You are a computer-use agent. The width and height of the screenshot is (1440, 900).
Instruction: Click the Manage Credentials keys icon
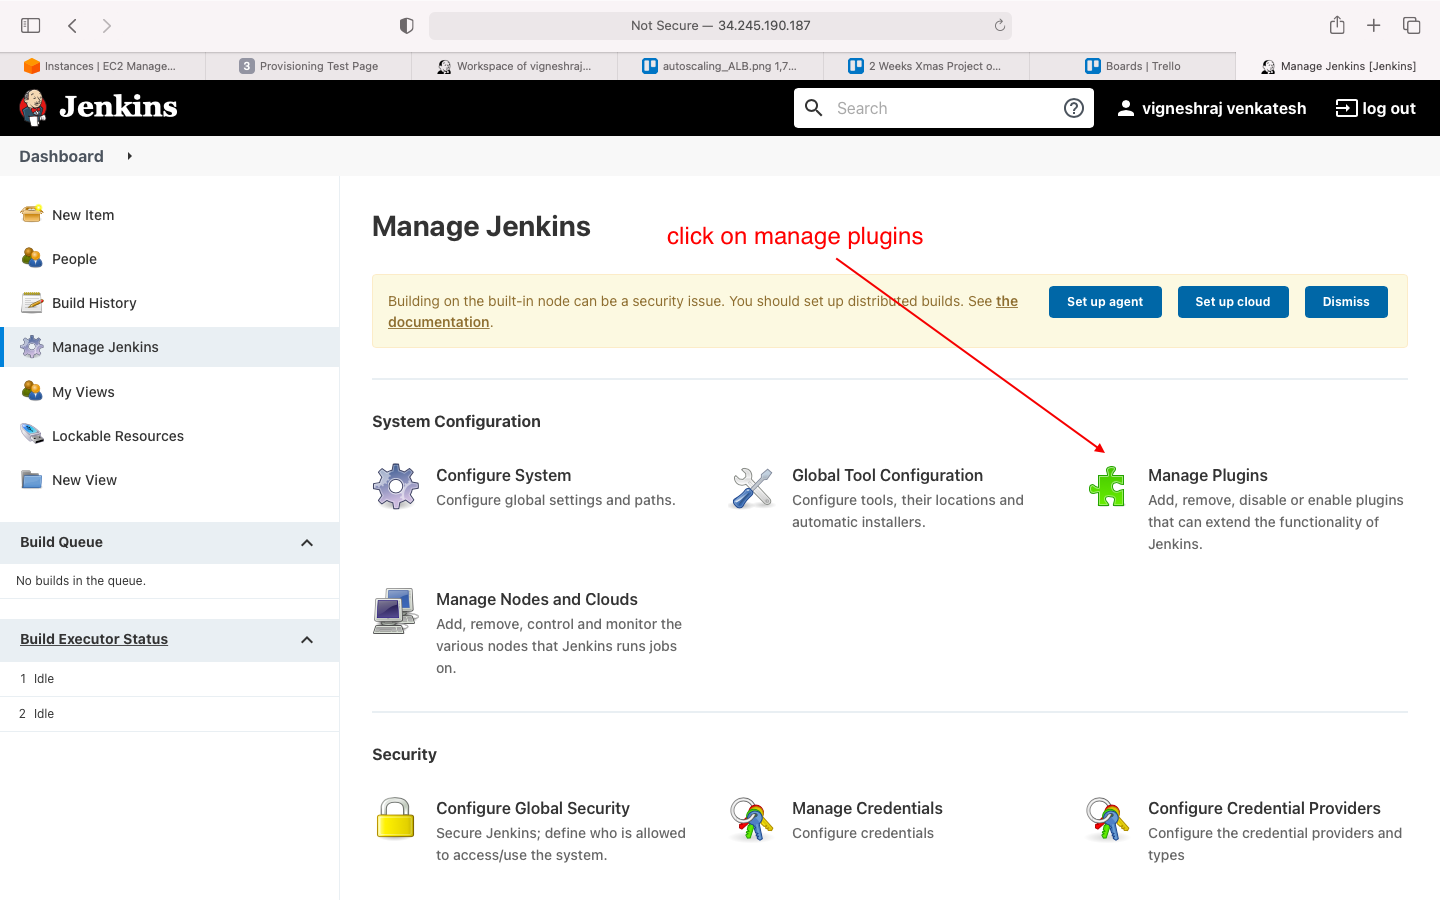pos(752,819)
